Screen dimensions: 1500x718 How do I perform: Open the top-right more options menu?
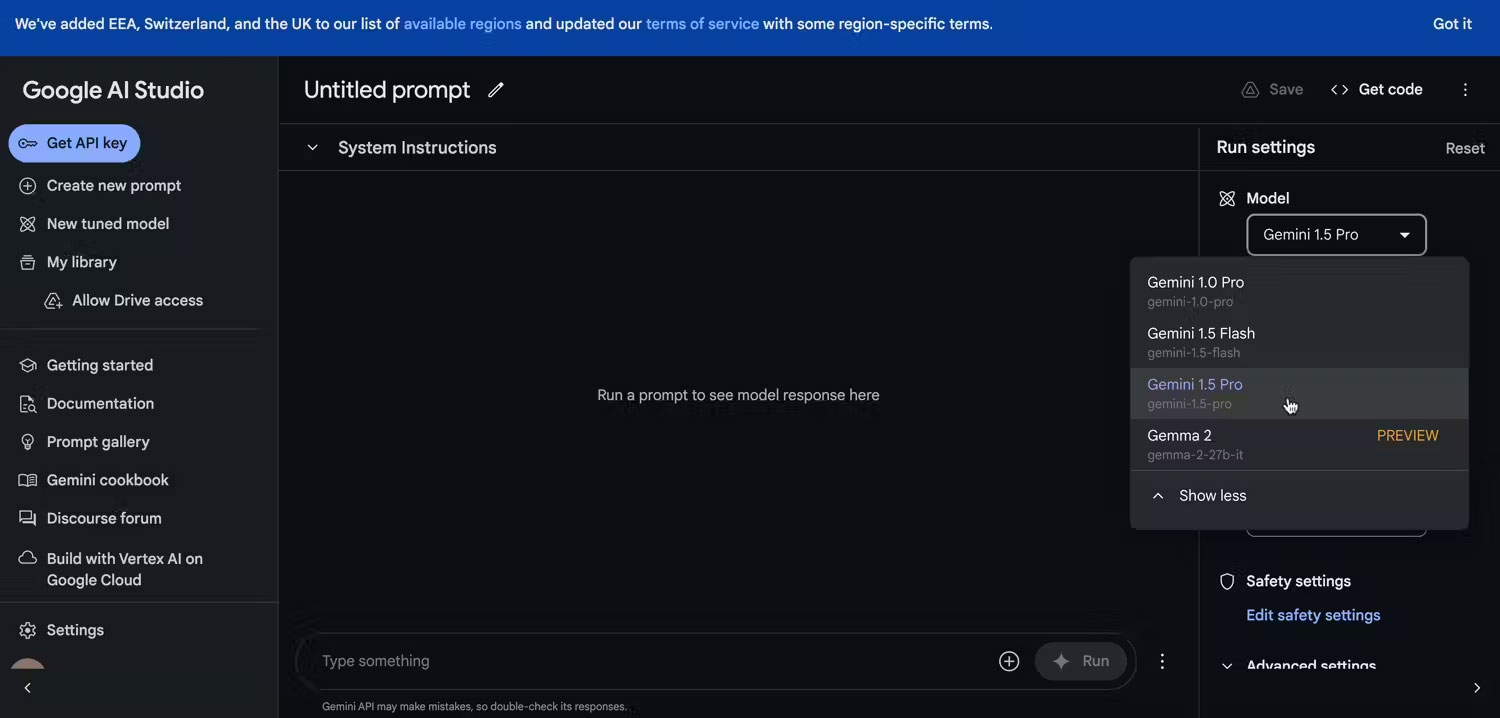pos(1465,89)
